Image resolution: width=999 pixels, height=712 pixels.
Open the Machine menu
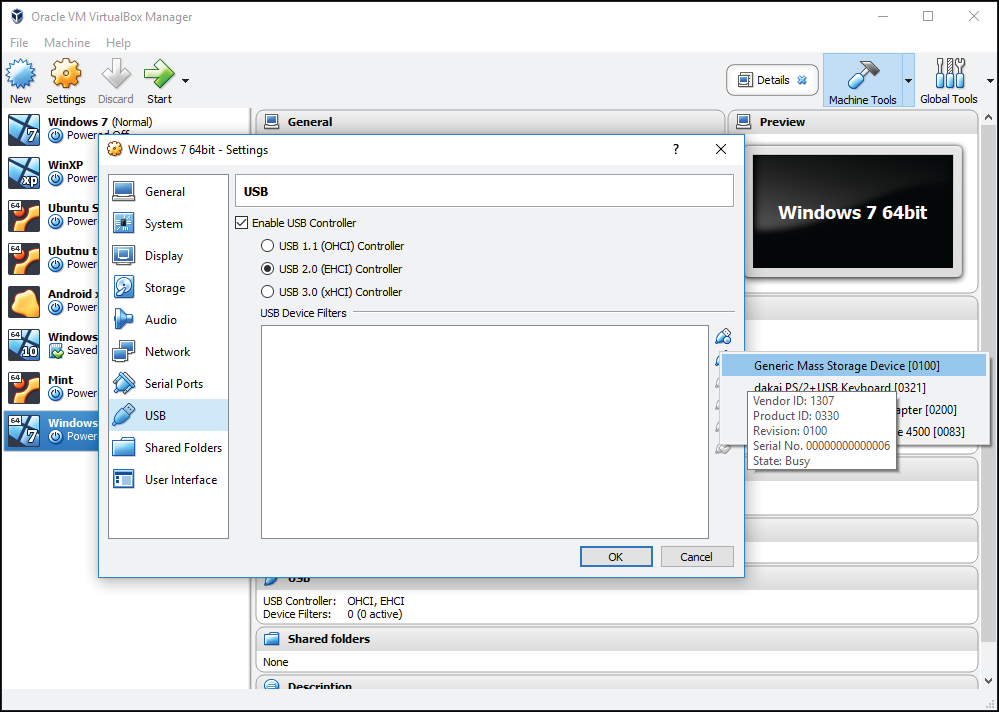click(67, 42)
